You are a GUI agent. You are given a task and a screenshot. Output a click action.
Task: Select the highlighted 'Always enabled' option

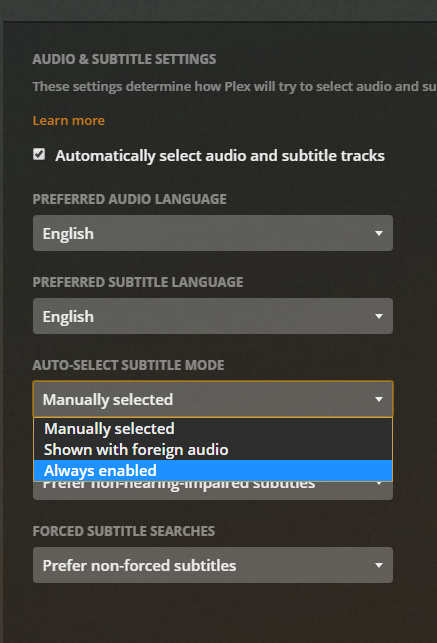213,471
